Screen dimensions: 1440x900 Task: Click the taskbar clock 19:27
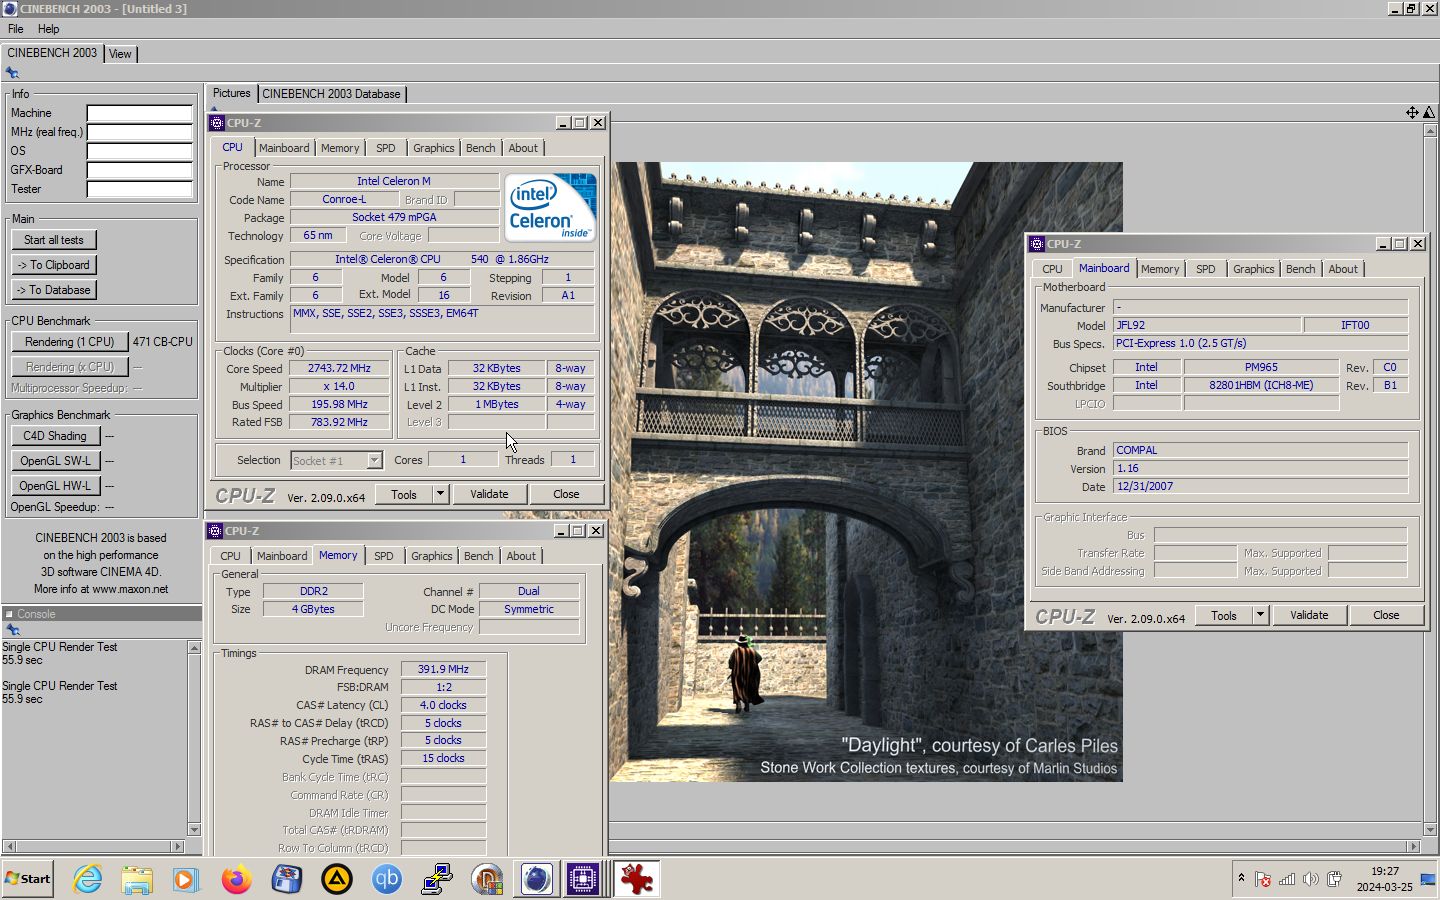coord(1385,872)
